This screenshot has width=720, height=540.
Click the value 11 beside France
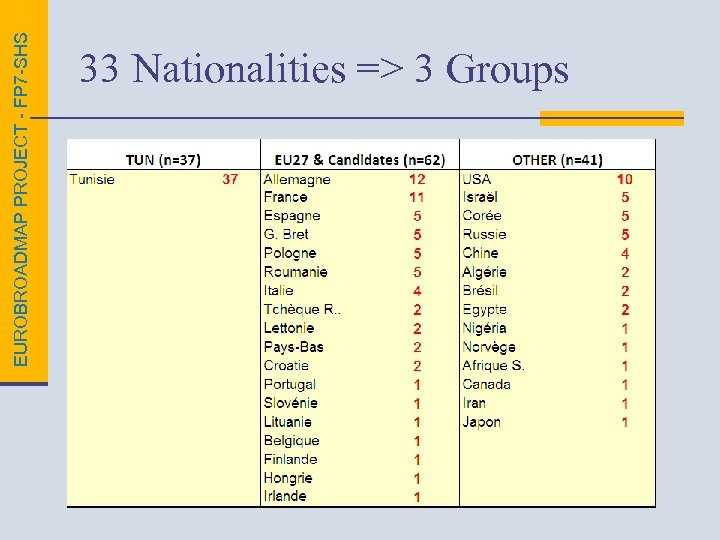pos(416,197)
